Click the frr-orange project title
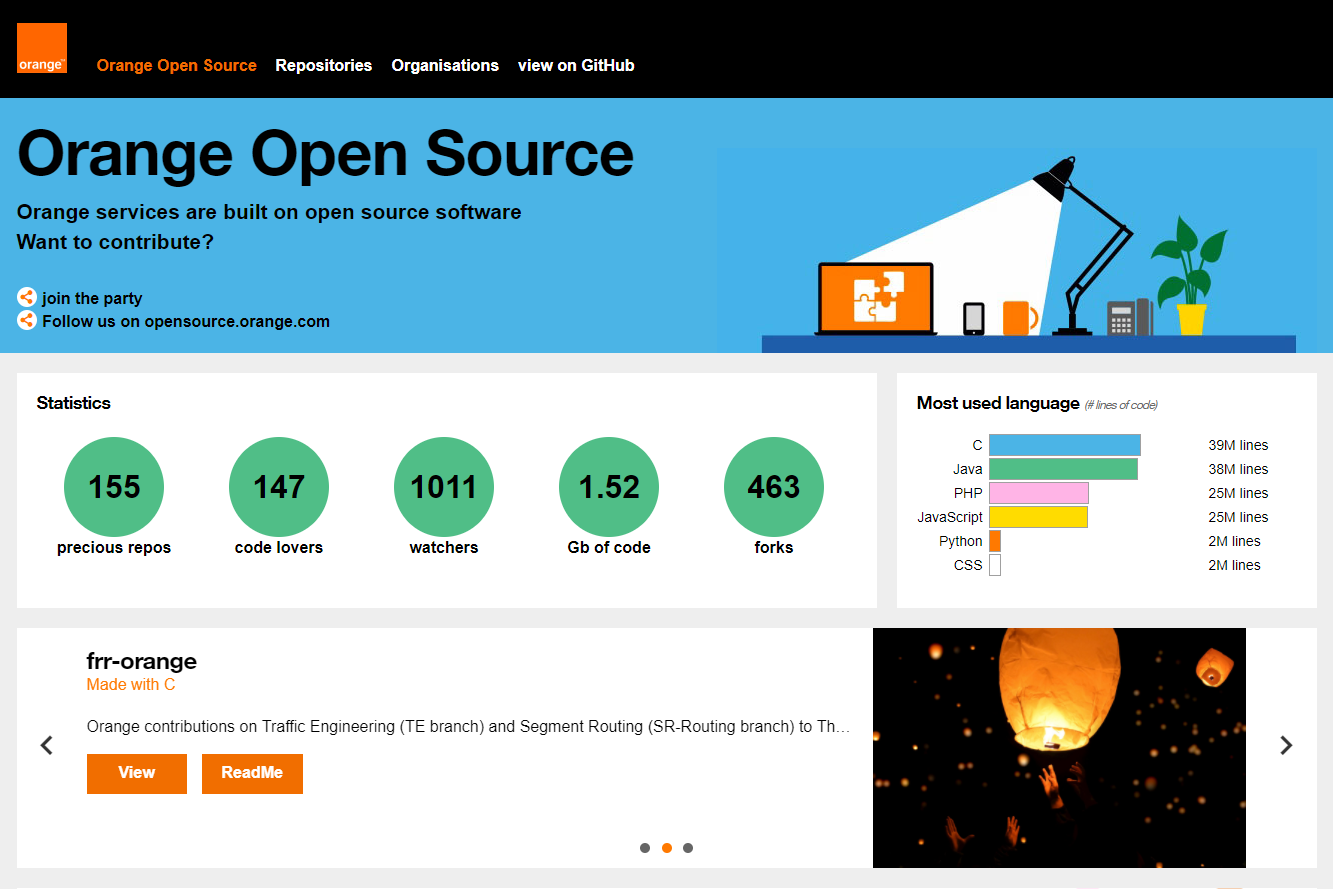Screen dimensions: 1333x889 [141, 661]
